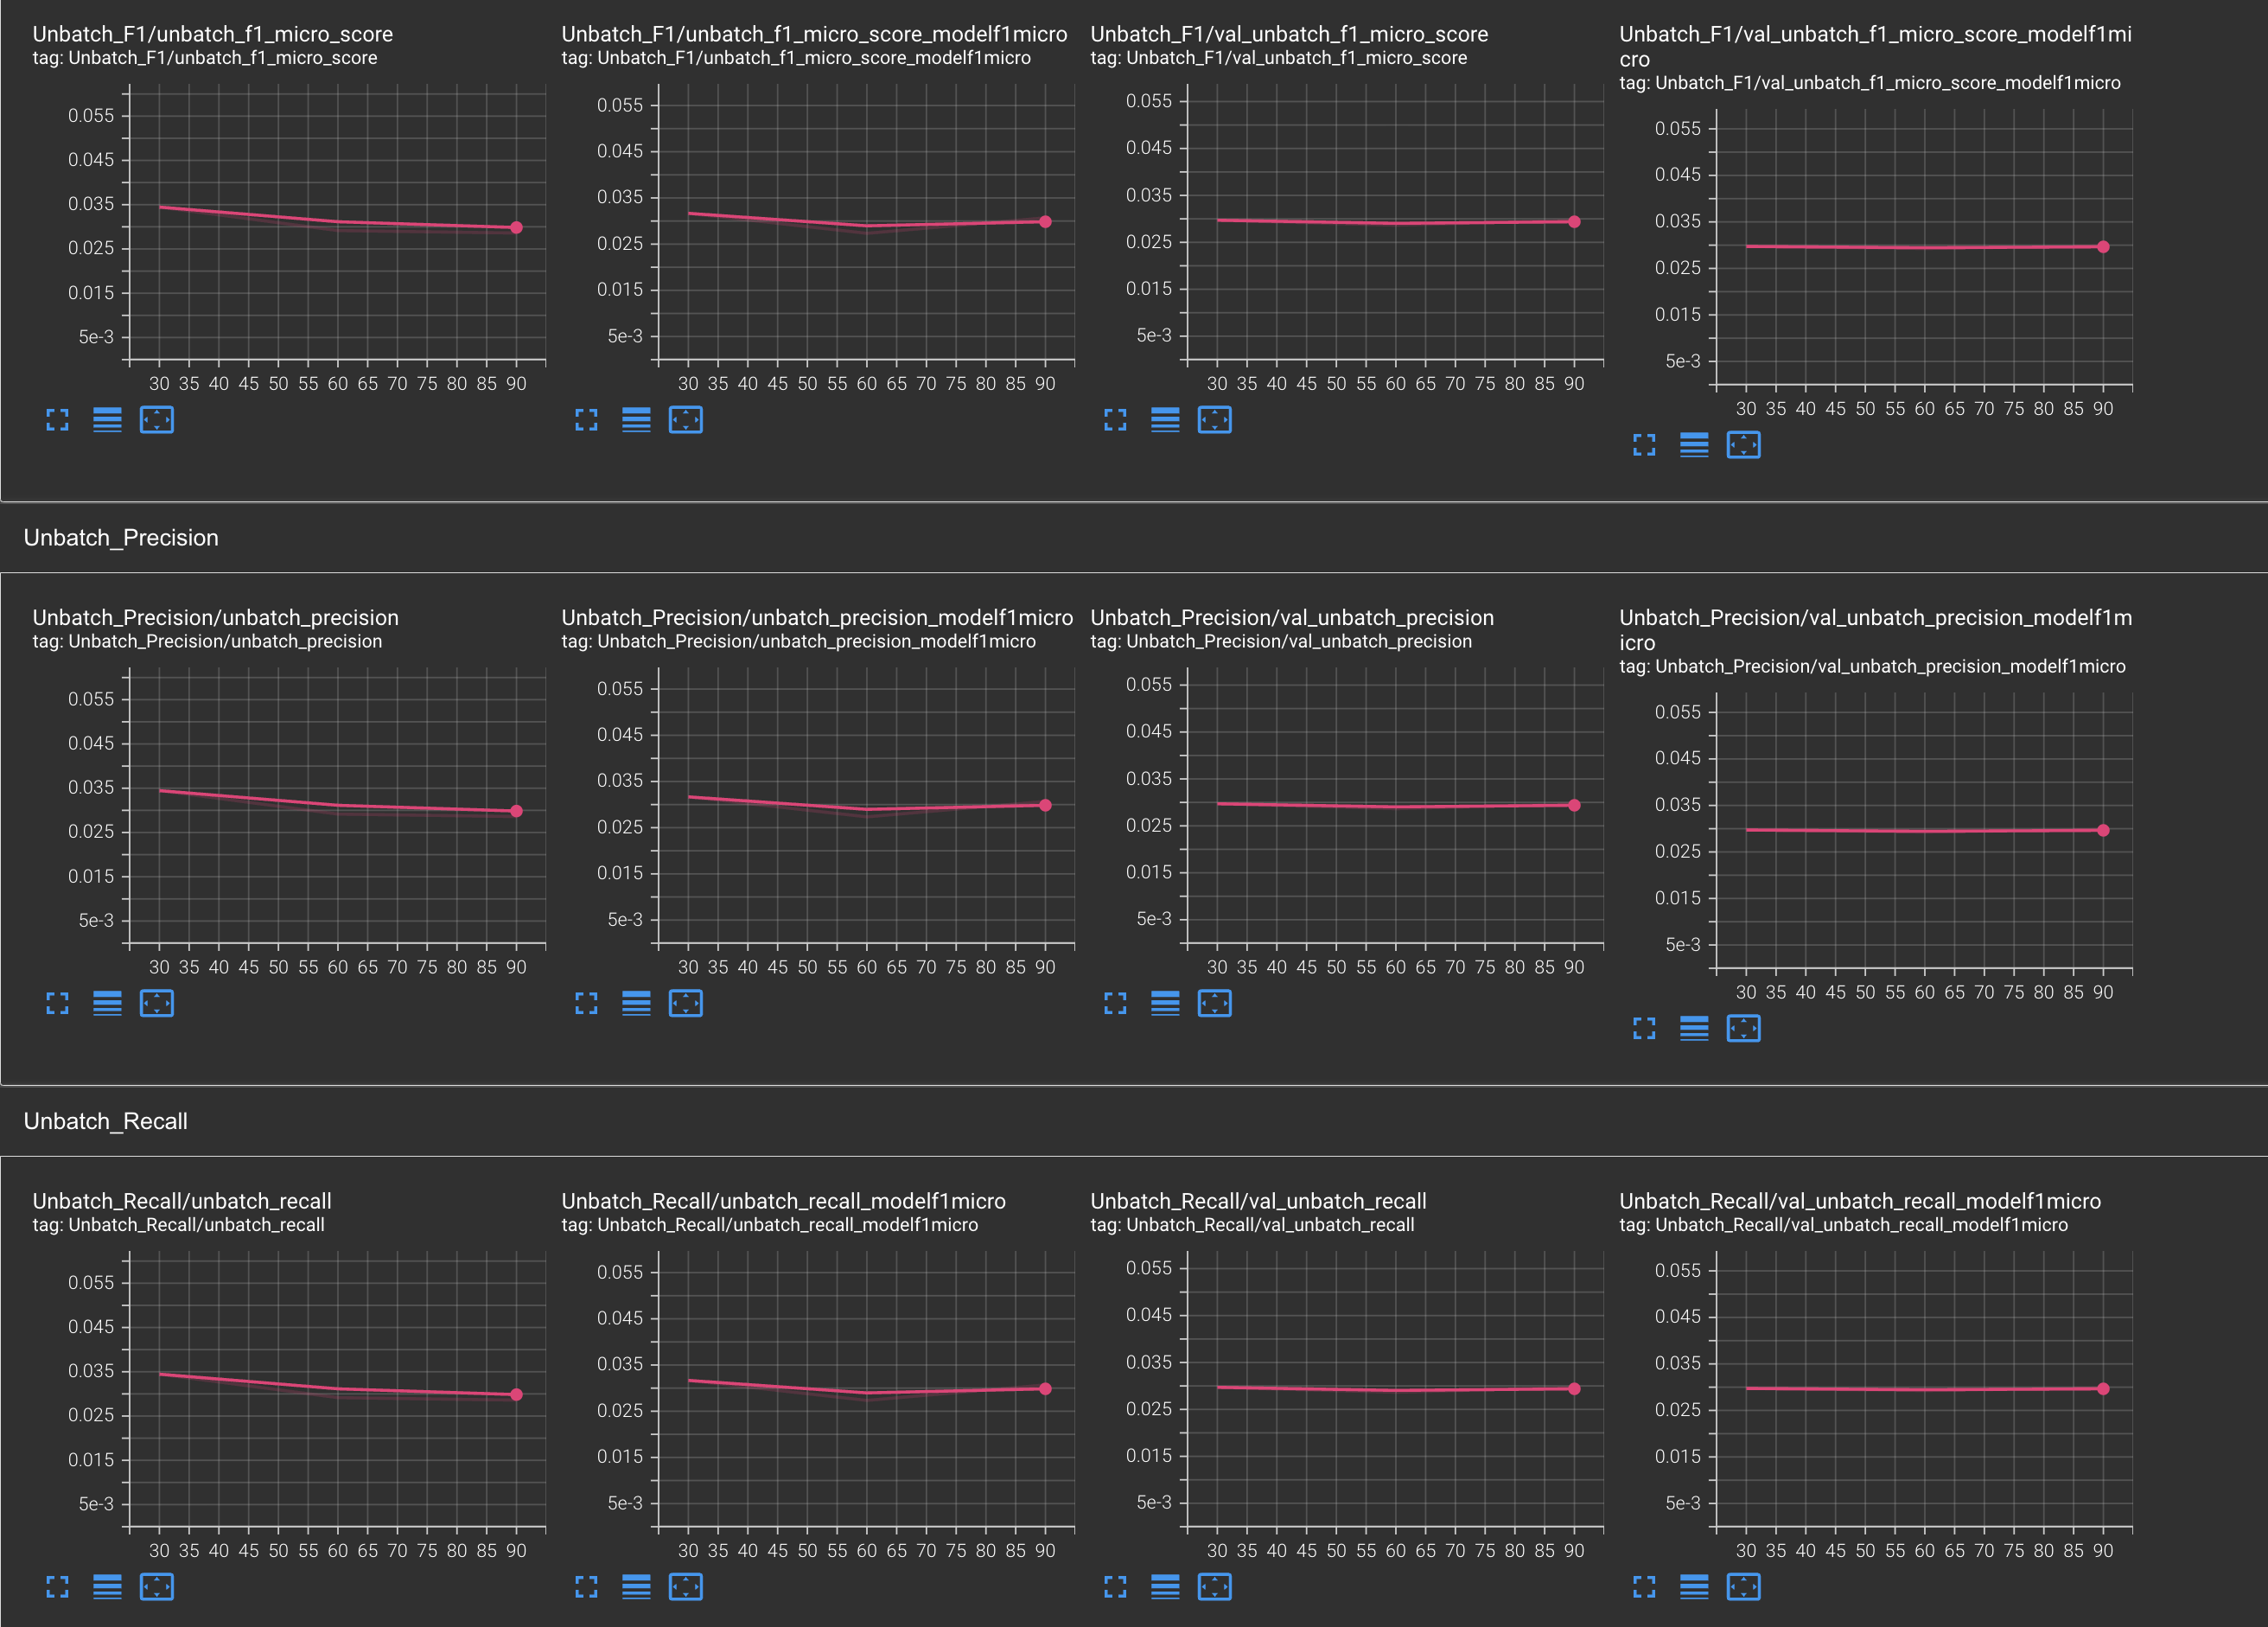The height and width of the screenshot is (1627, 2268).
Task: Click endpoint dot on unbatch_recall line
Action: 516,1395
